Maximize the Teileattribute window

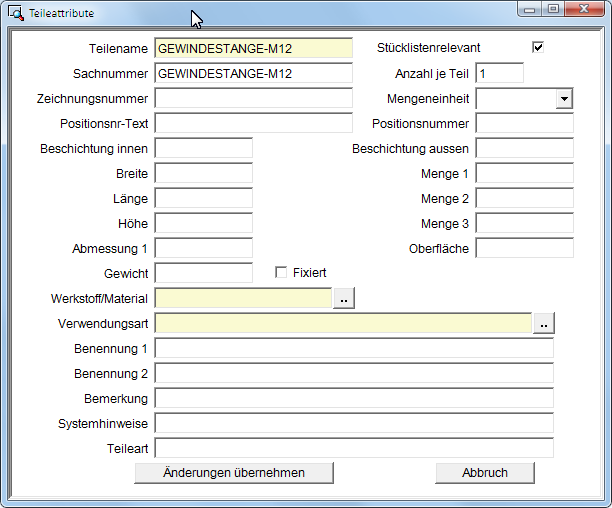tap(553, 9)
